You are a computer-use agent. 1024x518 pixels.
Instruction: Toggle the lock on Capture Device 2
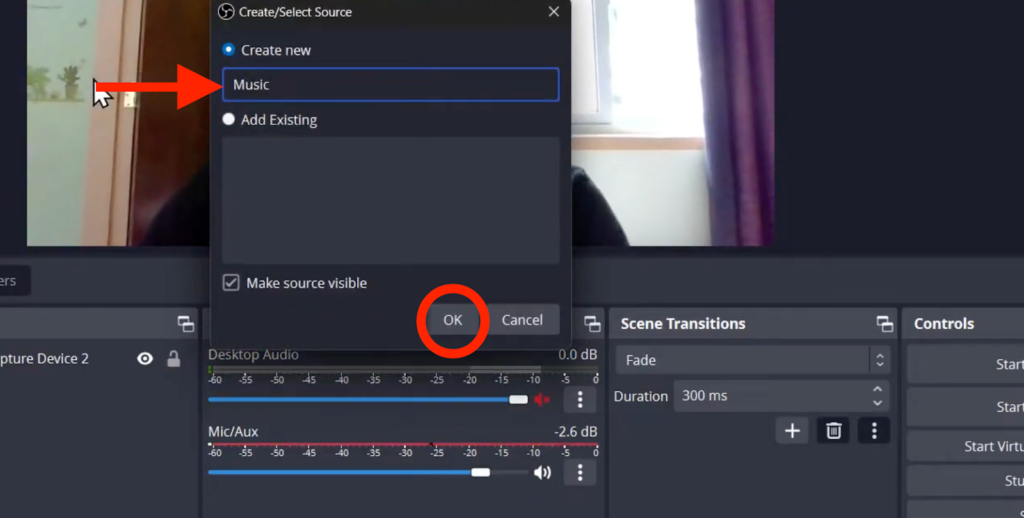point(174,359)
